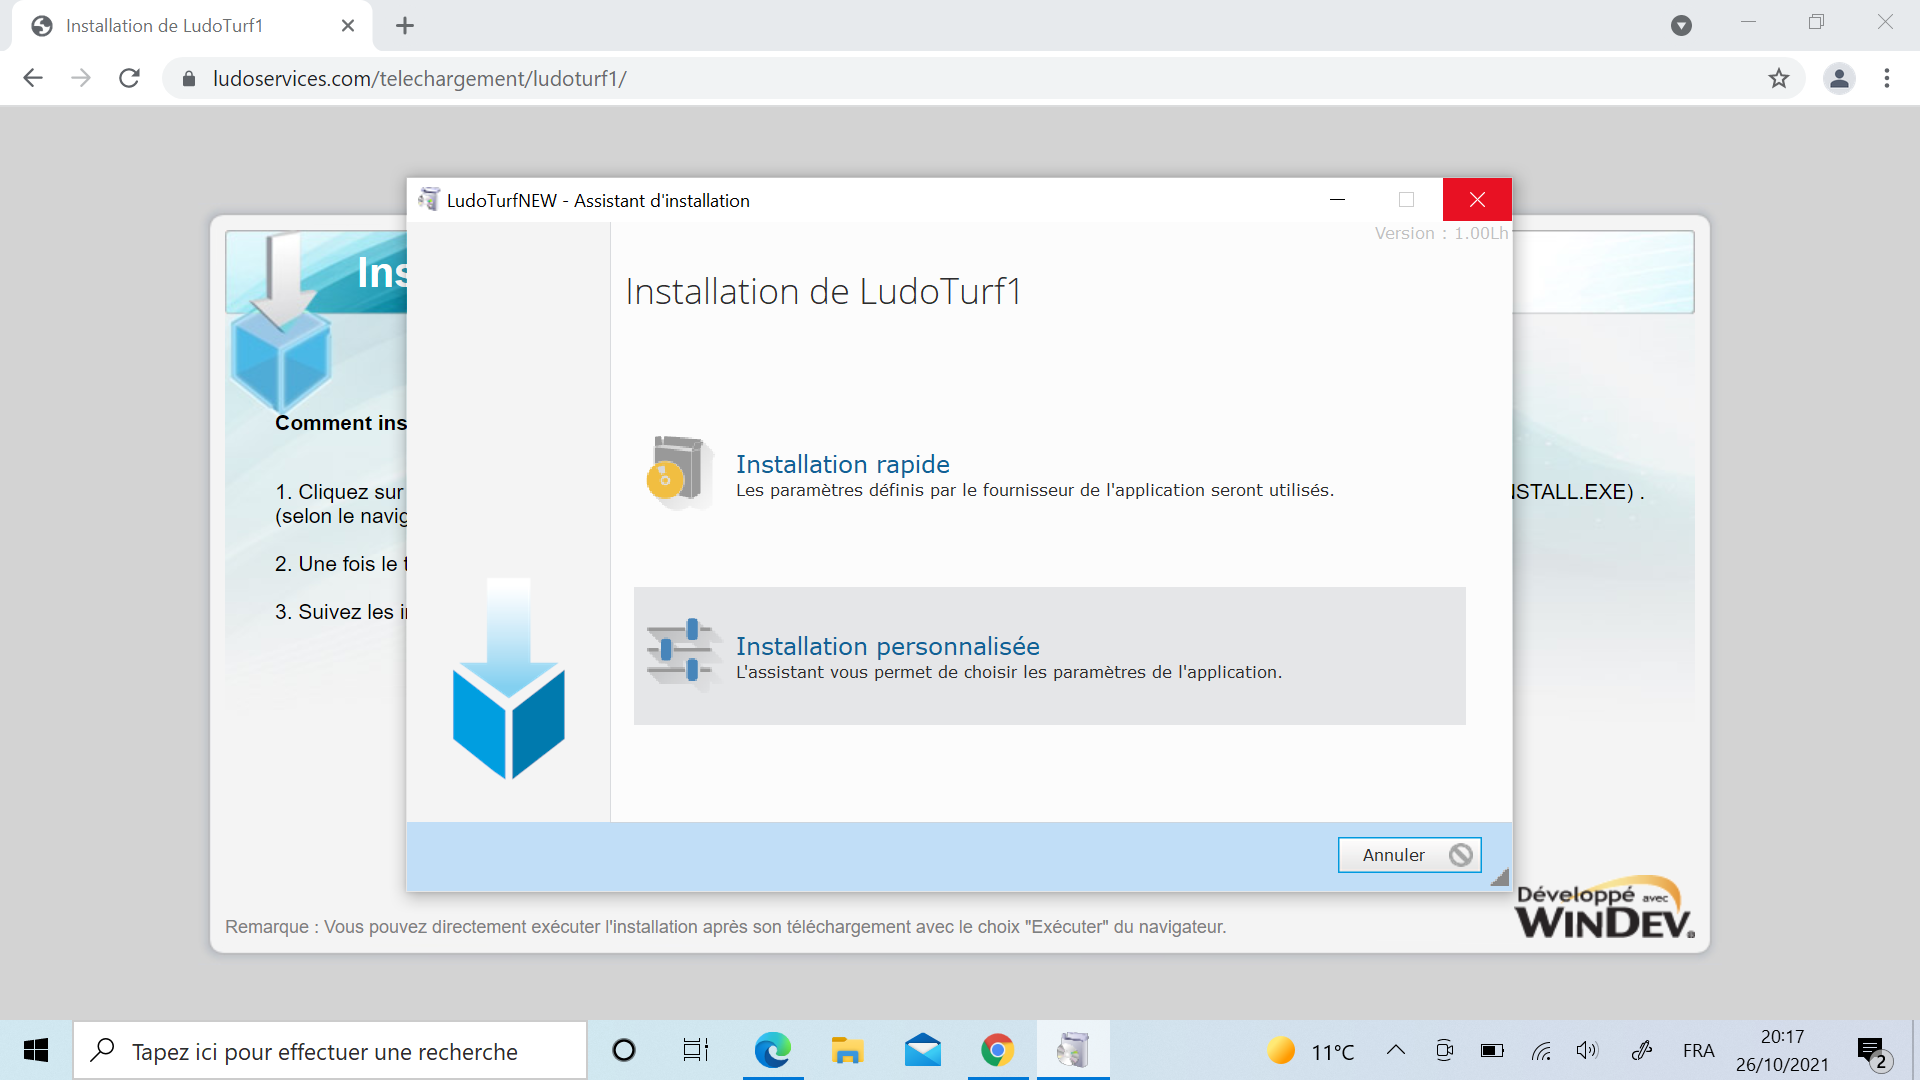Click the sliders icon for custom installation
The width and height of the screenshot is (1920, 1080).
(x=681, y=653)
